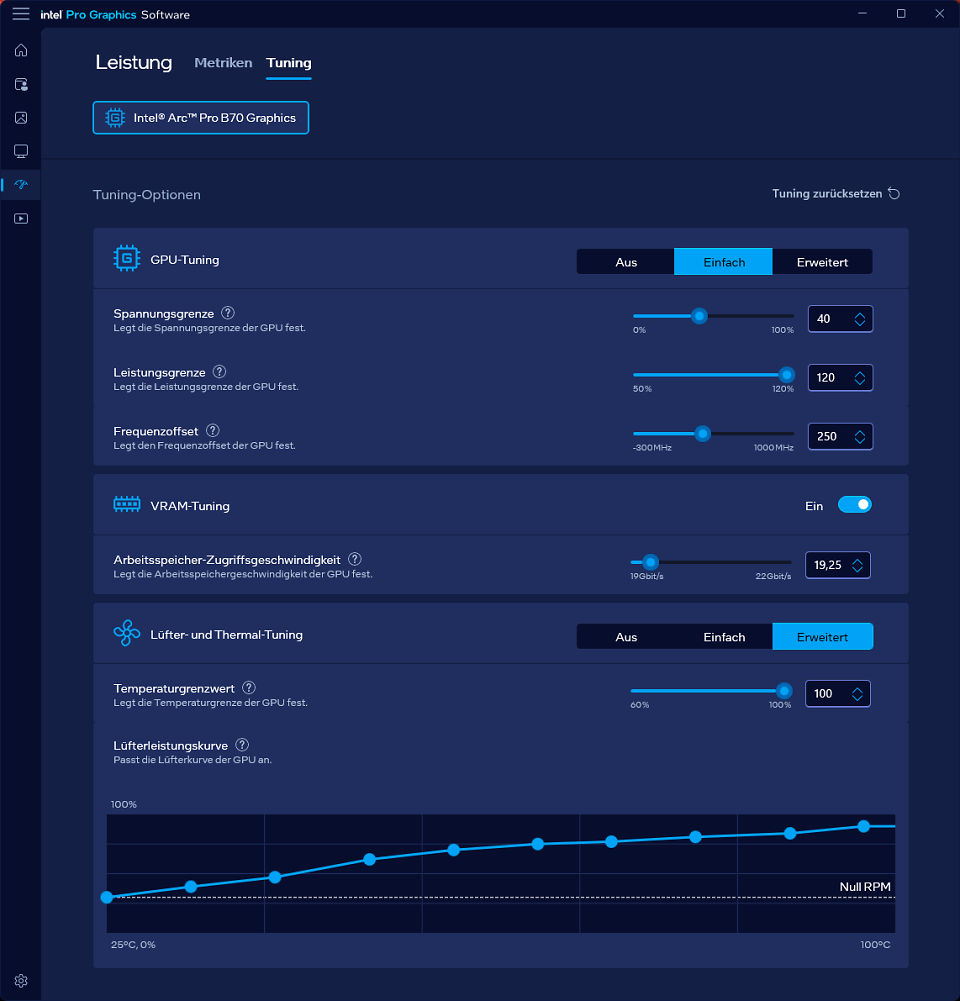Click the Frequenzoffset value field showing 250

click(840, 437)
